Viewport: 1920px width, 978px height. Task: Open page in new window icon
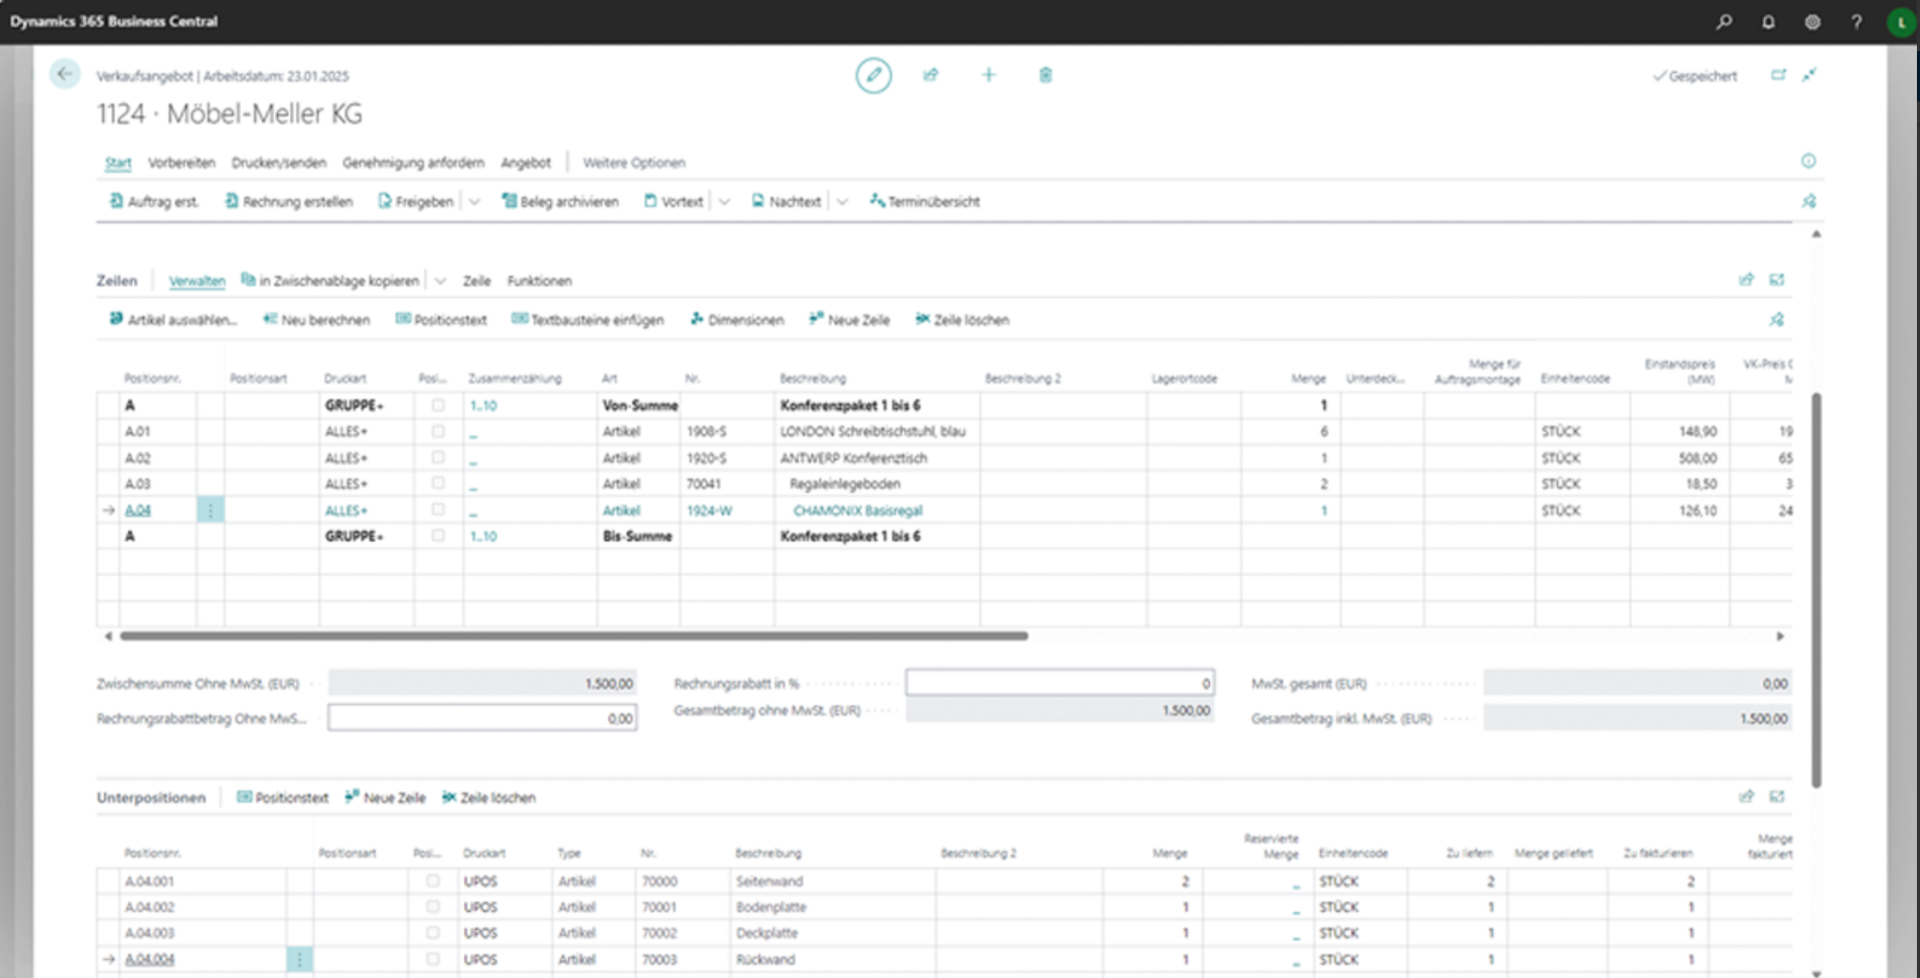click(1778, 75)
